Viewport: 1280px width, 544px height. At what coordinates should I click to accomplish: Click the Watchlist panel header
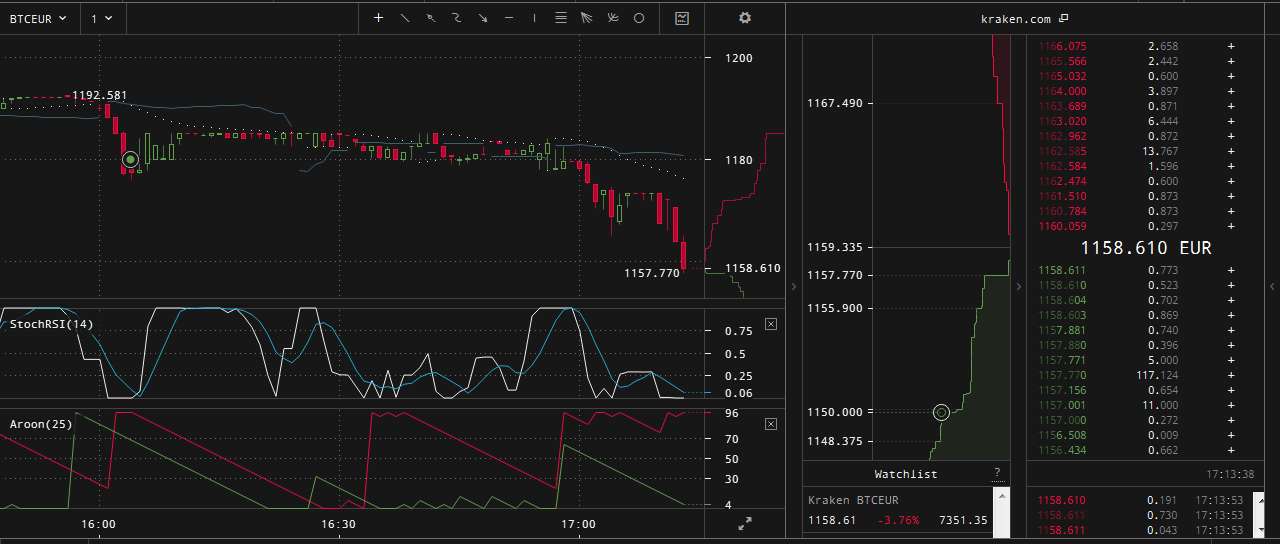tap(906, 474)
